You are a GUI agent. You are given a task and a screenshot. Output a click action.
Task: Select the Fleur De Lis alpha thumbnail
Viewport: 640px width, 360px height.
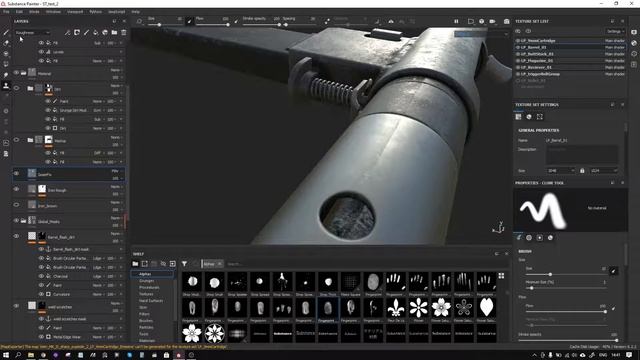pos(396,308)
